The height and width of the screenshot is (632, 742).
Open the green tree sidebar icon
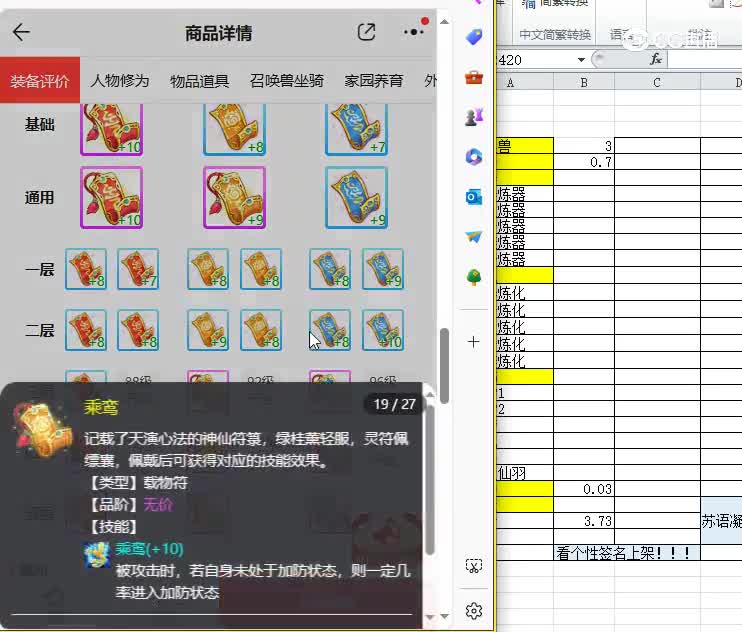pos(474,277)
